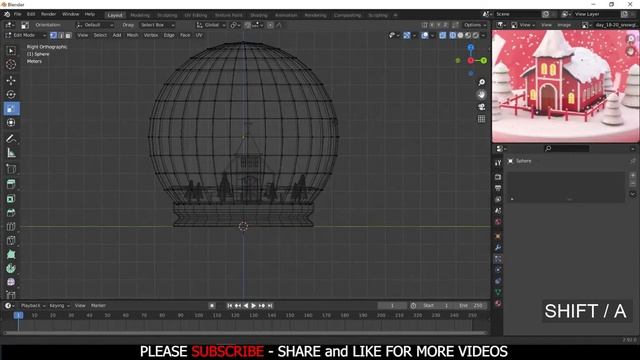Open the Global transform orientation dropdown
Viewport: 640px width, 360px height.
pos(211,25)
